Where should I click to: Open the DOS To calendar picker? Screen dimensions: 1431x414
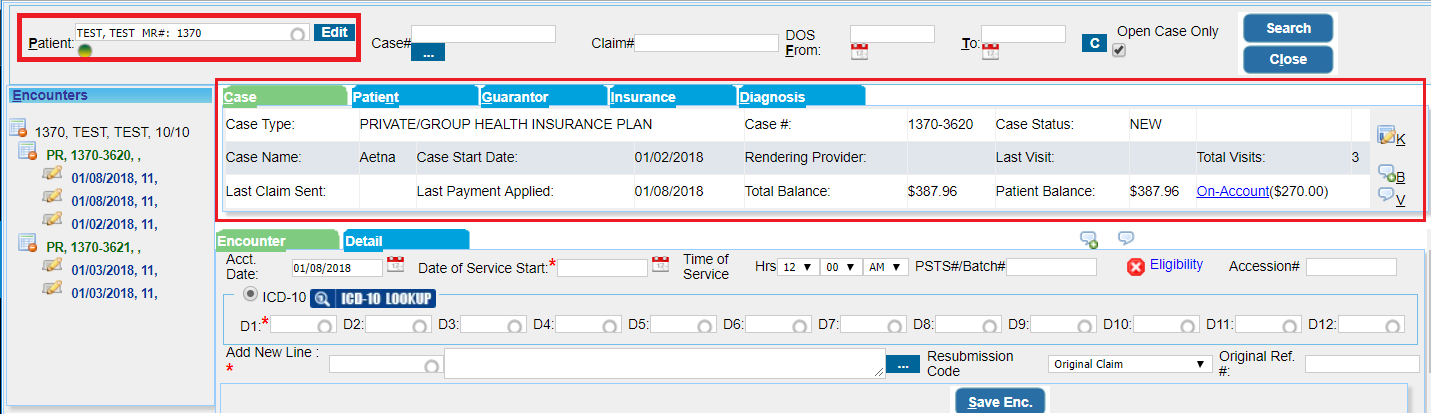coord(991,52)
